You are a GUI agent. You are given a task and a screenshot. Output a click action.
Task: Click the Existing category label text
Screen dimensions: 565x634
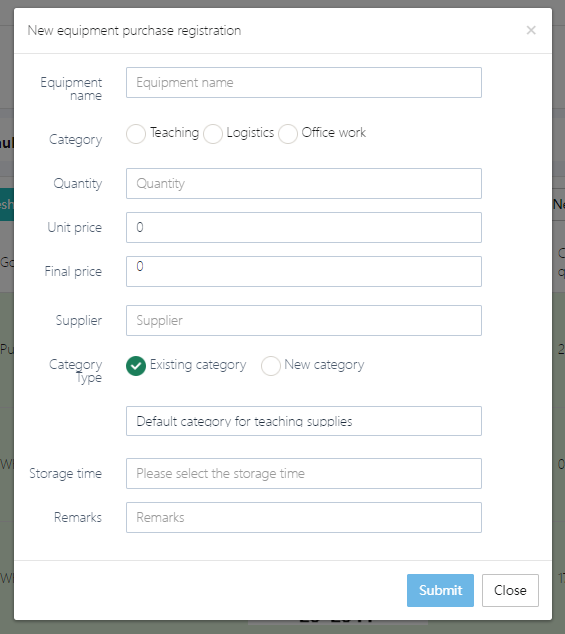coord(198,365)
